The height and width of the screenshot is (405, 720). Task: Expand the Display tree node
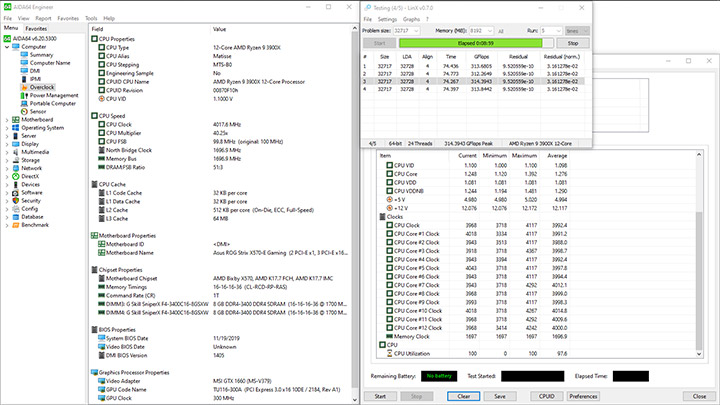coord(7,144)
